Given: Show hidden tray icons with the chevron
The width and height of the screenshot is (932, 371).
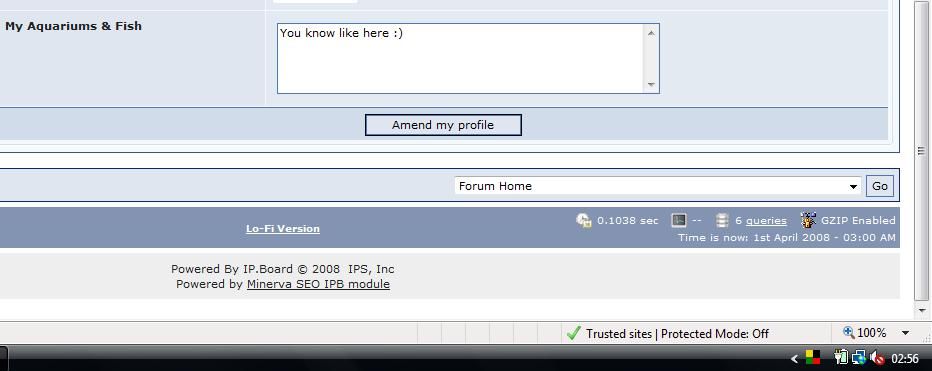Looking at the screenshot, I should [794, 359].
